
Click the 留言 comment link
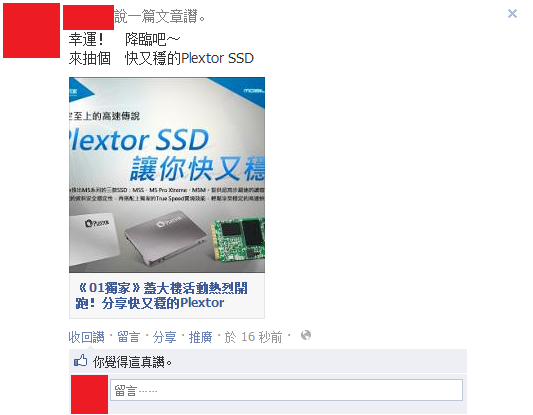tap(128, 337)
